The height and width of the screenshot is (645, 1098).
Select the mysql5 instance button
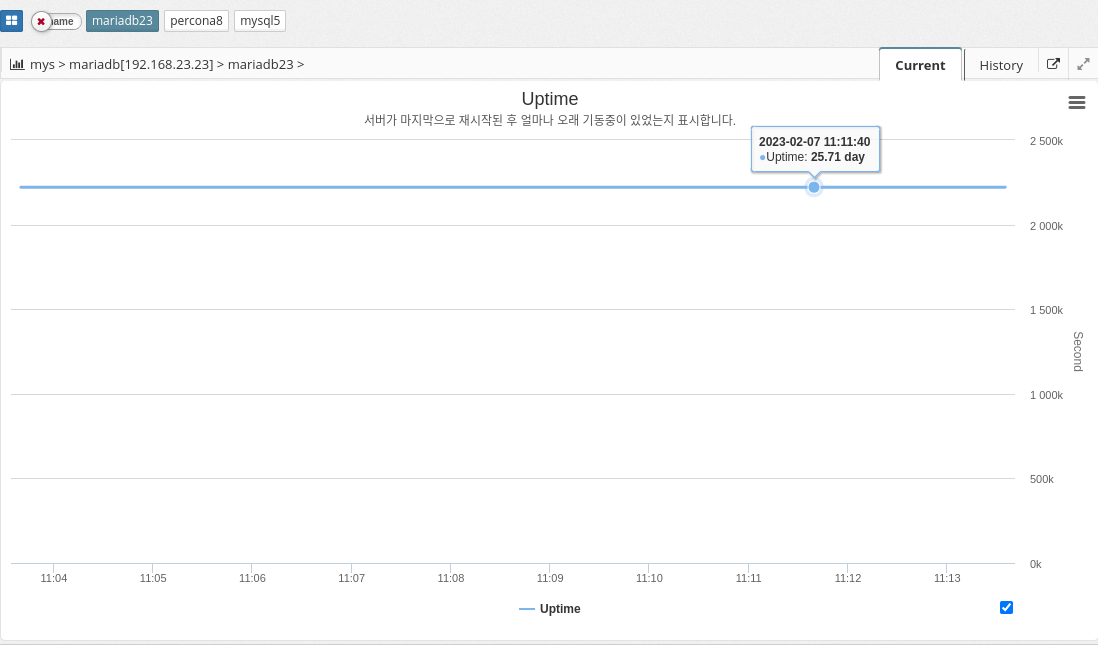260,20
